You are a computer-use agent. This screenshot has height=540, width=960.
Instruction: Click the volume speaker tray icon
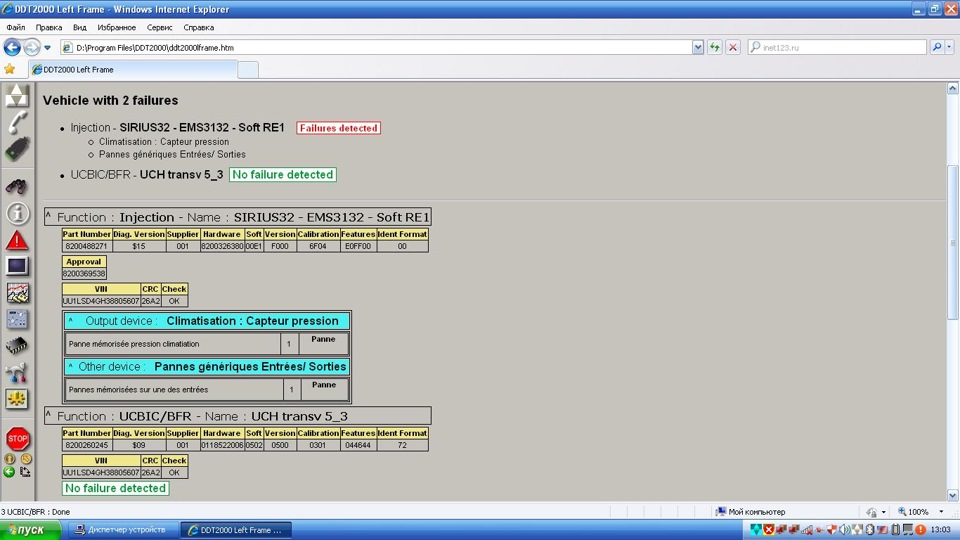tap(845, 530)
